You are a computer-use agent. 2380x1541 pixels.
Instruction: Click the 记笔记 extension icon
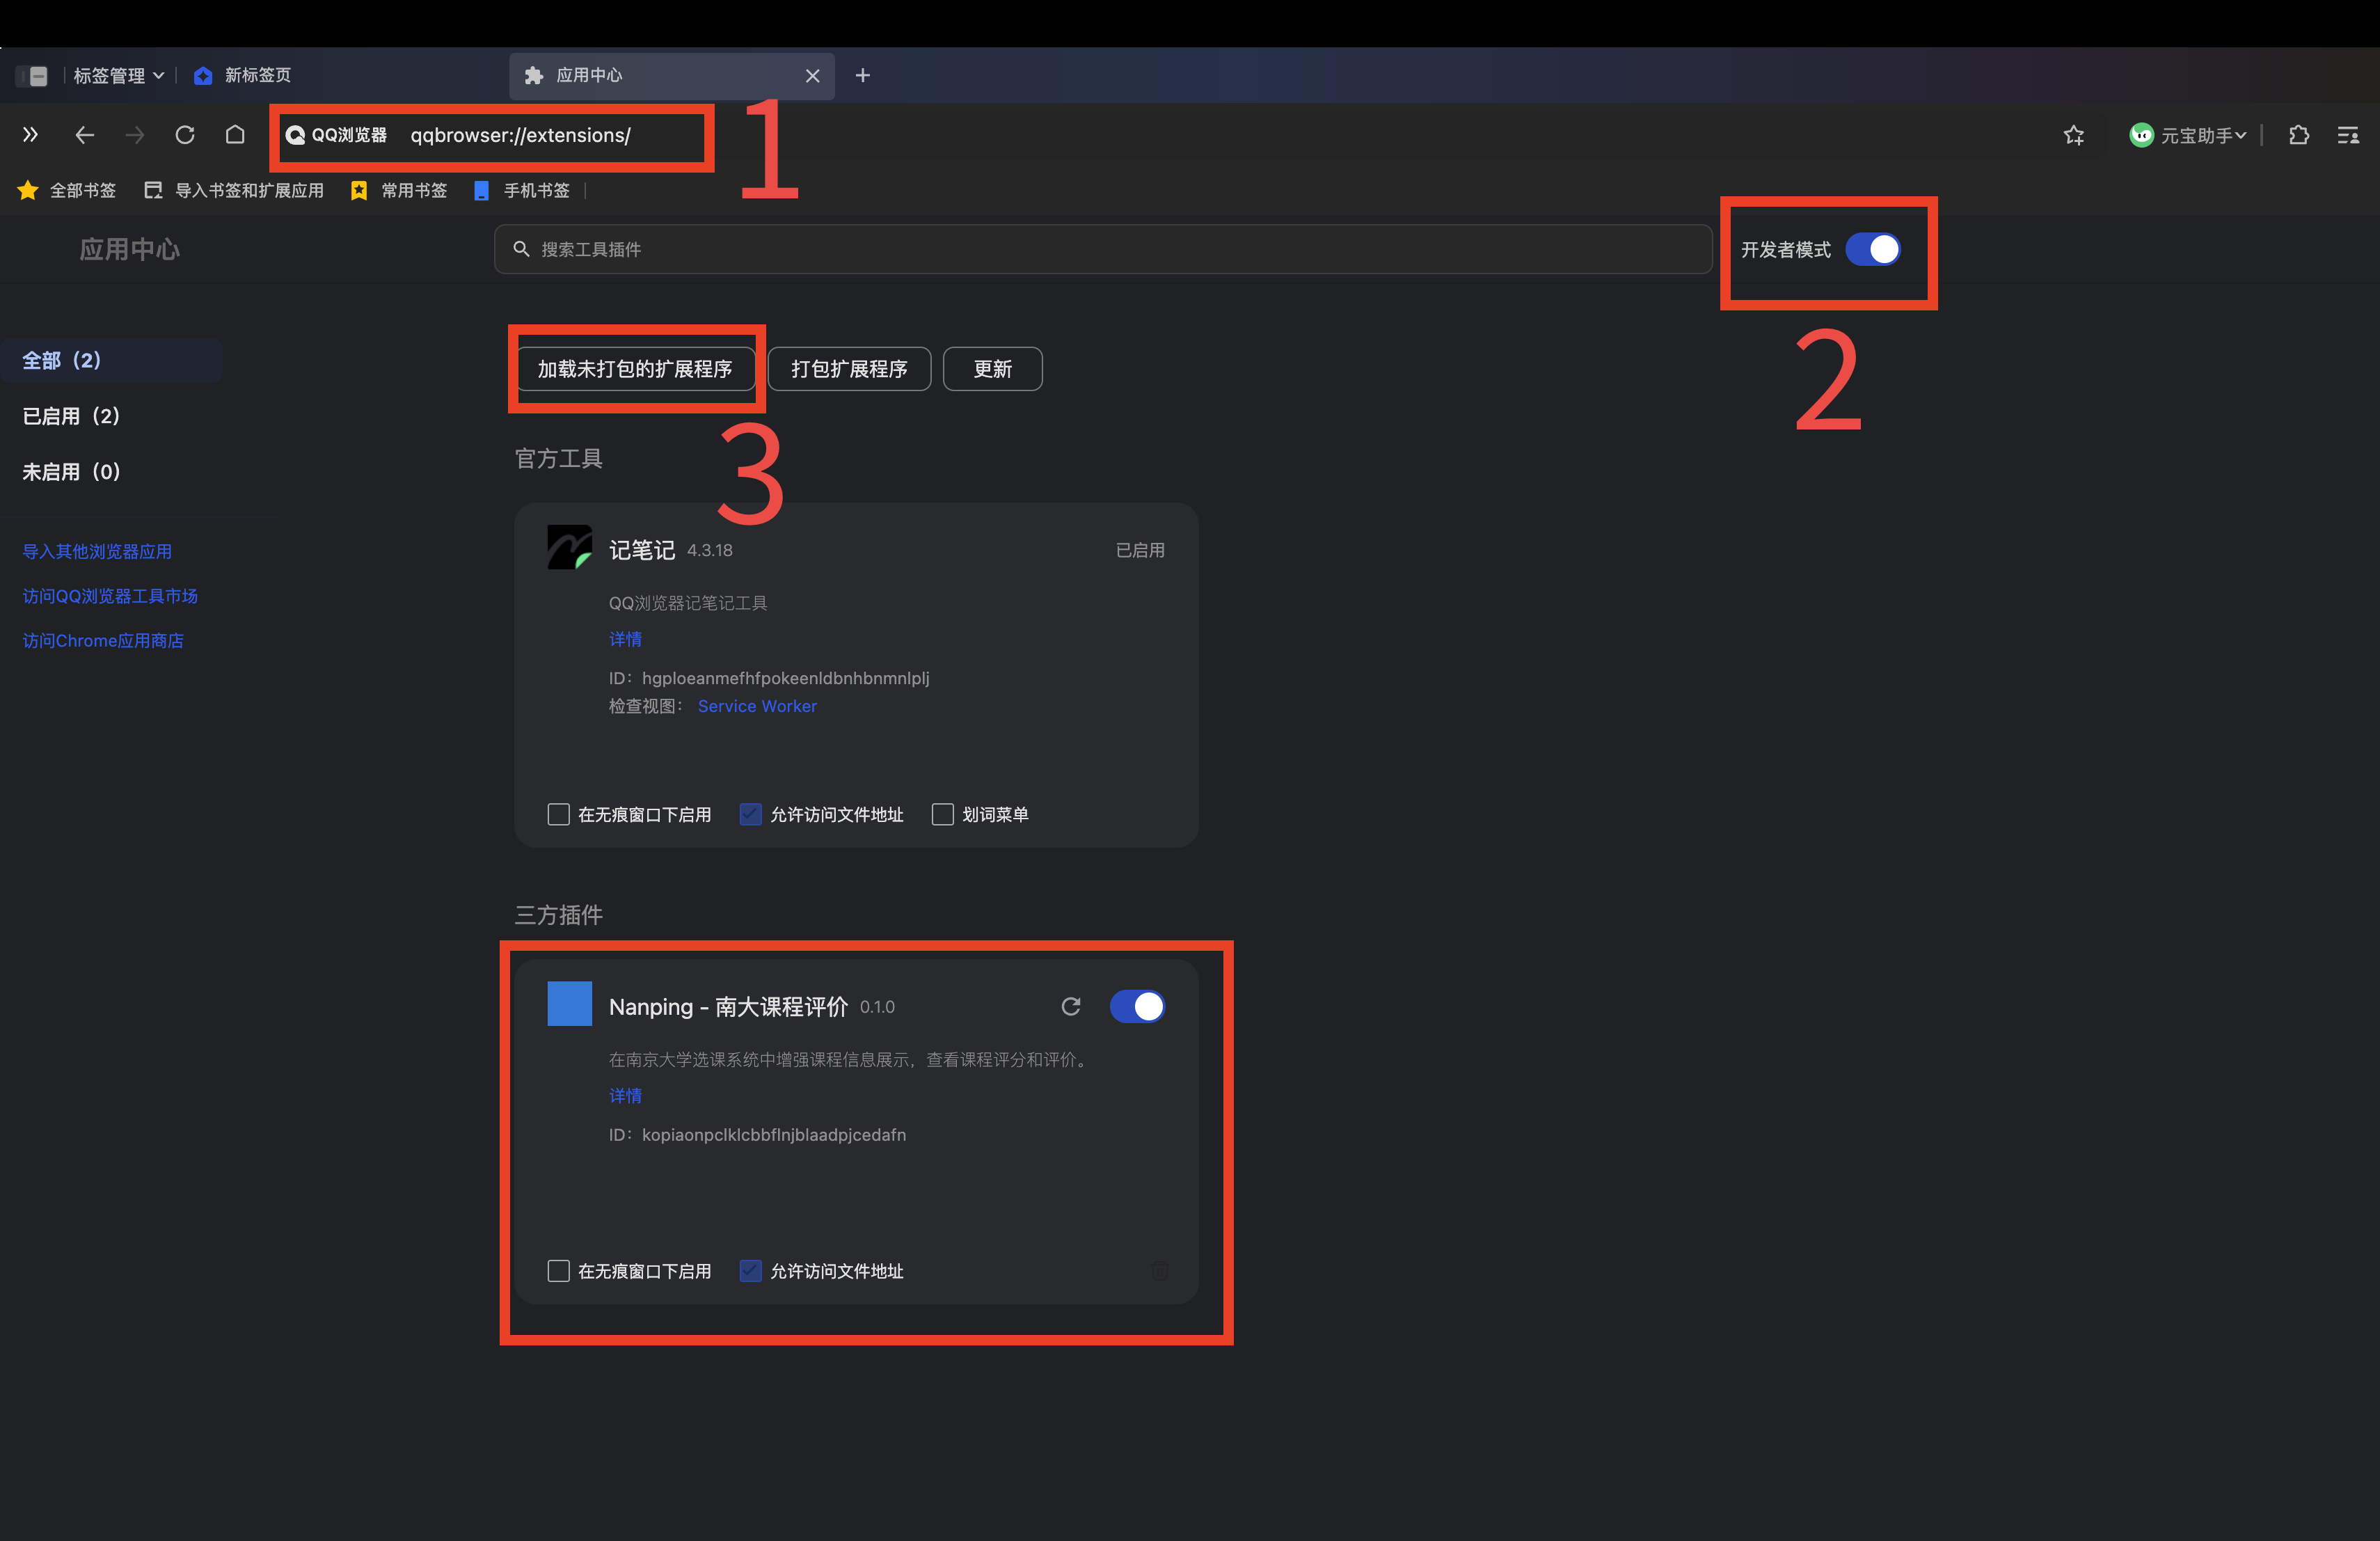[569, 547]
